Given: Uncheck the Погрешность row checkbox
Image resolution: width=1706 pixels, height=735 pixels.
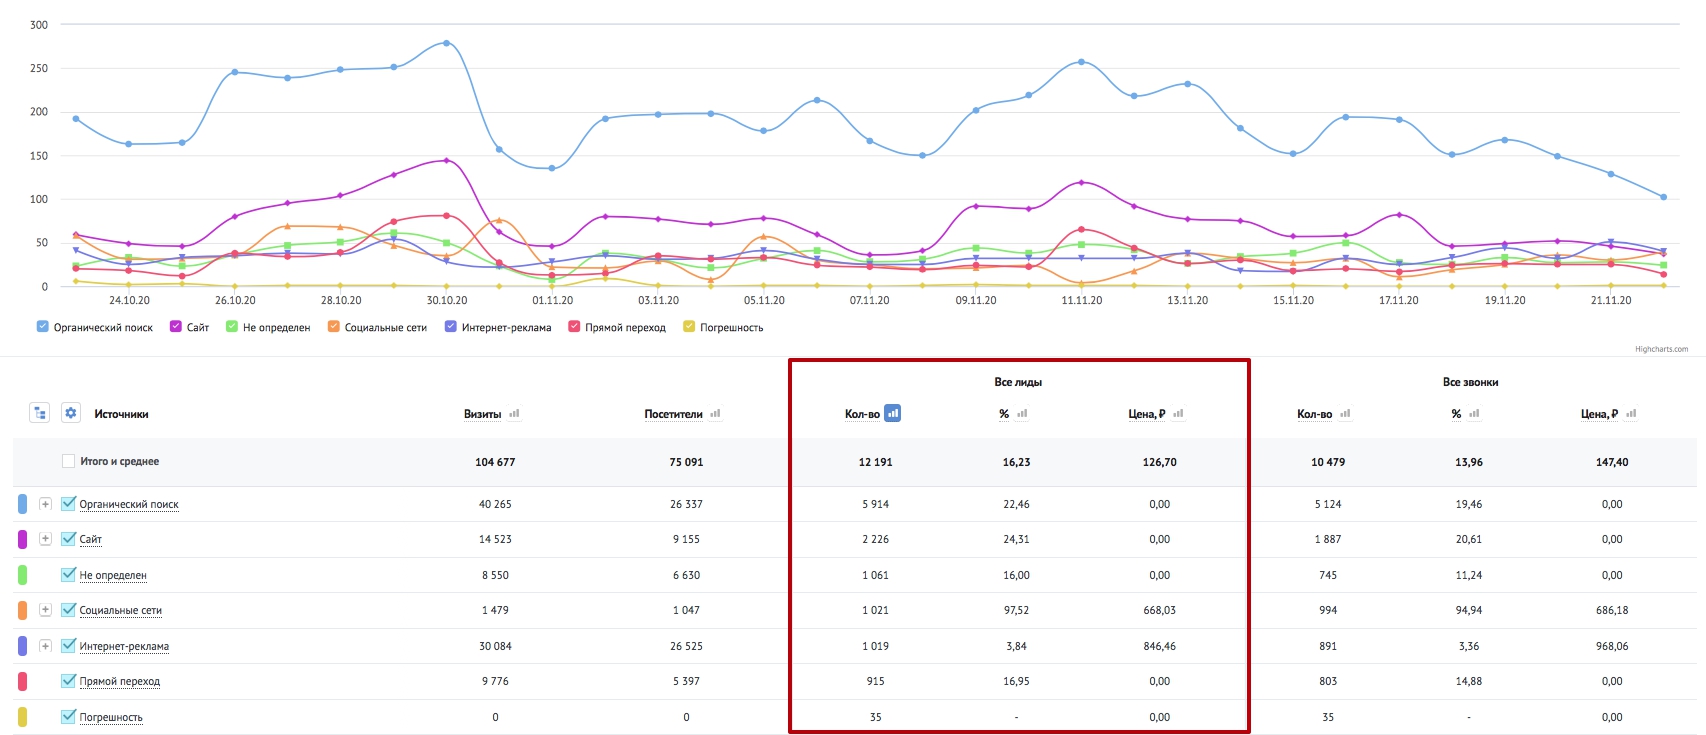Looking at the screenshot, I should (x=68, y=716).
